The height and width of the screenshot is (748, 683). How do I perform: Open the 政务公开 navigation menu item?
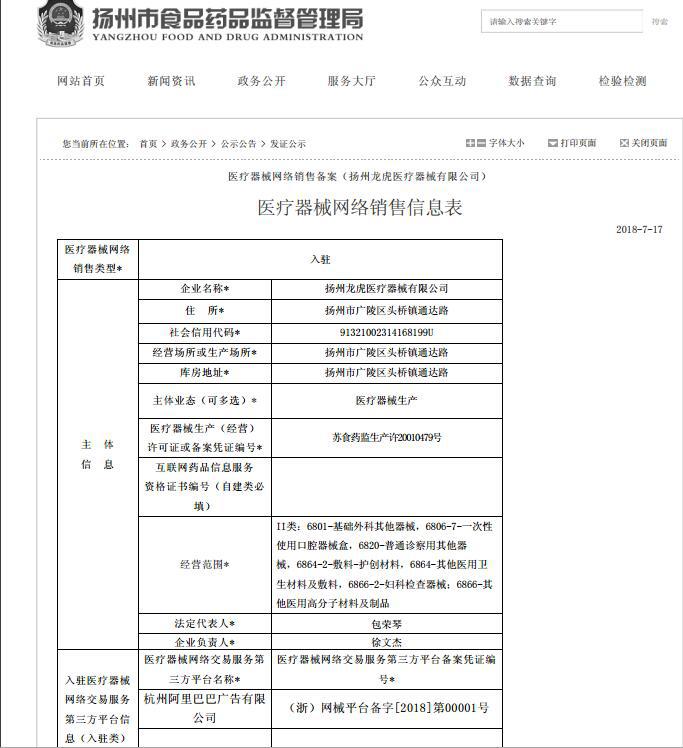pyautogui.click(x=261, y=81)
